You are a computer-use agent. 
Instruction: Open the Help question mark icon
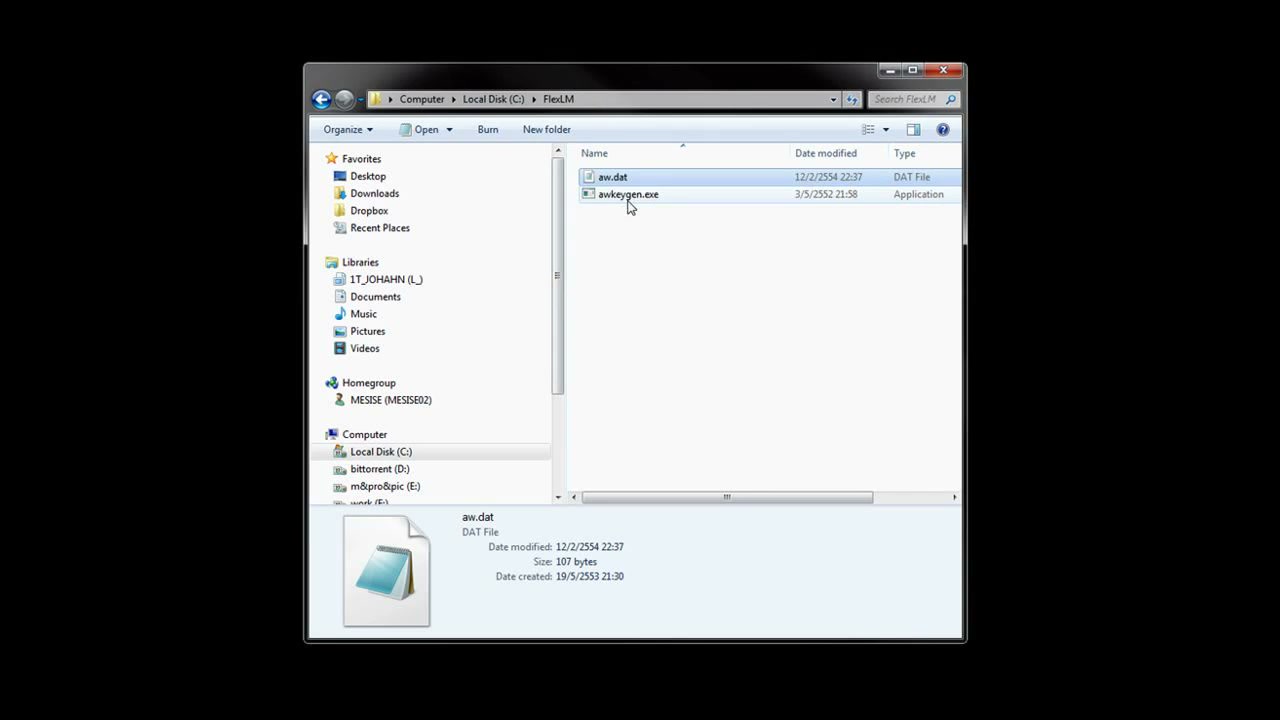pos(942,129)
